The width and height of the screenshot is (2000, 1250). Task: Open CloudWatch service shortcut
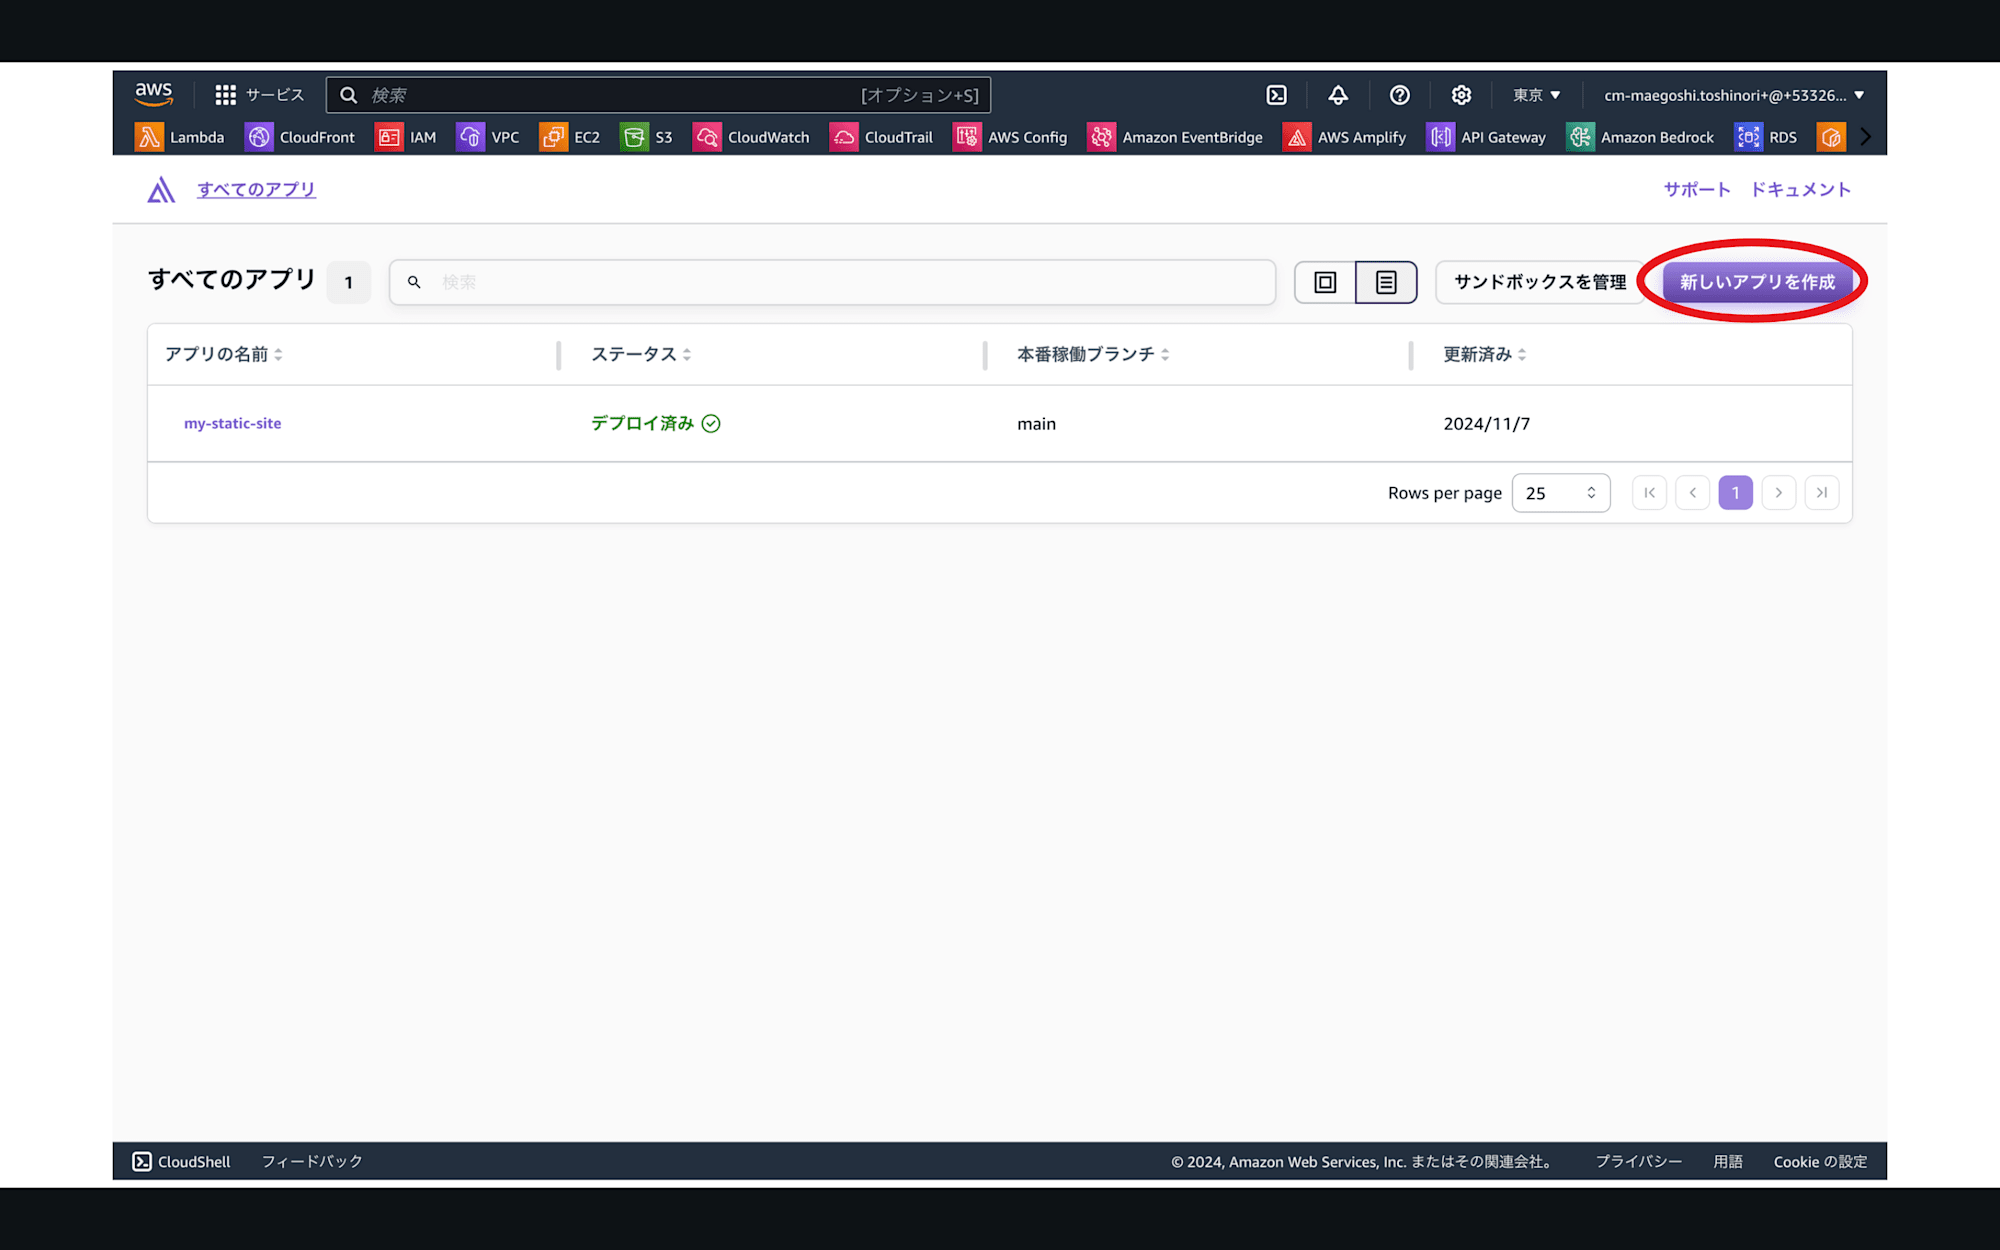pos(752,137)
